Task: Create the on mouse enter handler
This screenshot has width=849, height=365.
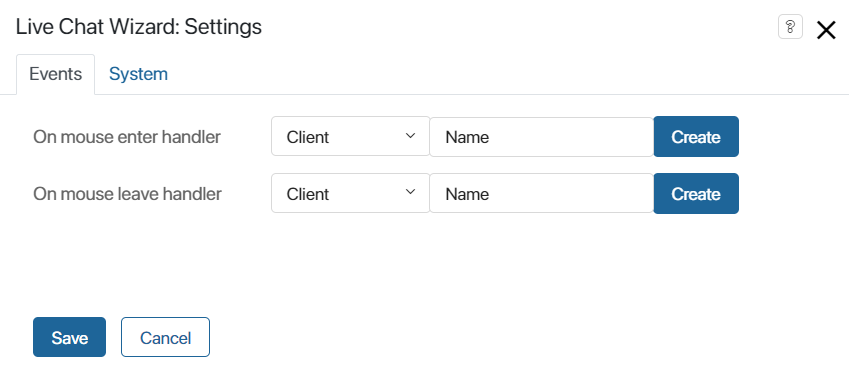Action: click(x=696, y=136)
